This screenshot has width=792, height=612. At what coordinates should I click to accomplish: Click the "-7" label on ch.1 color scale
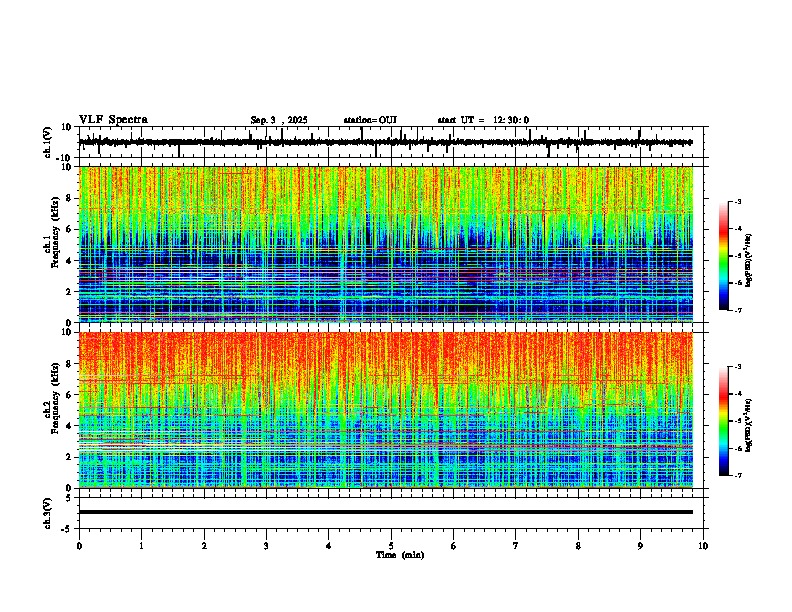[738, 310]
